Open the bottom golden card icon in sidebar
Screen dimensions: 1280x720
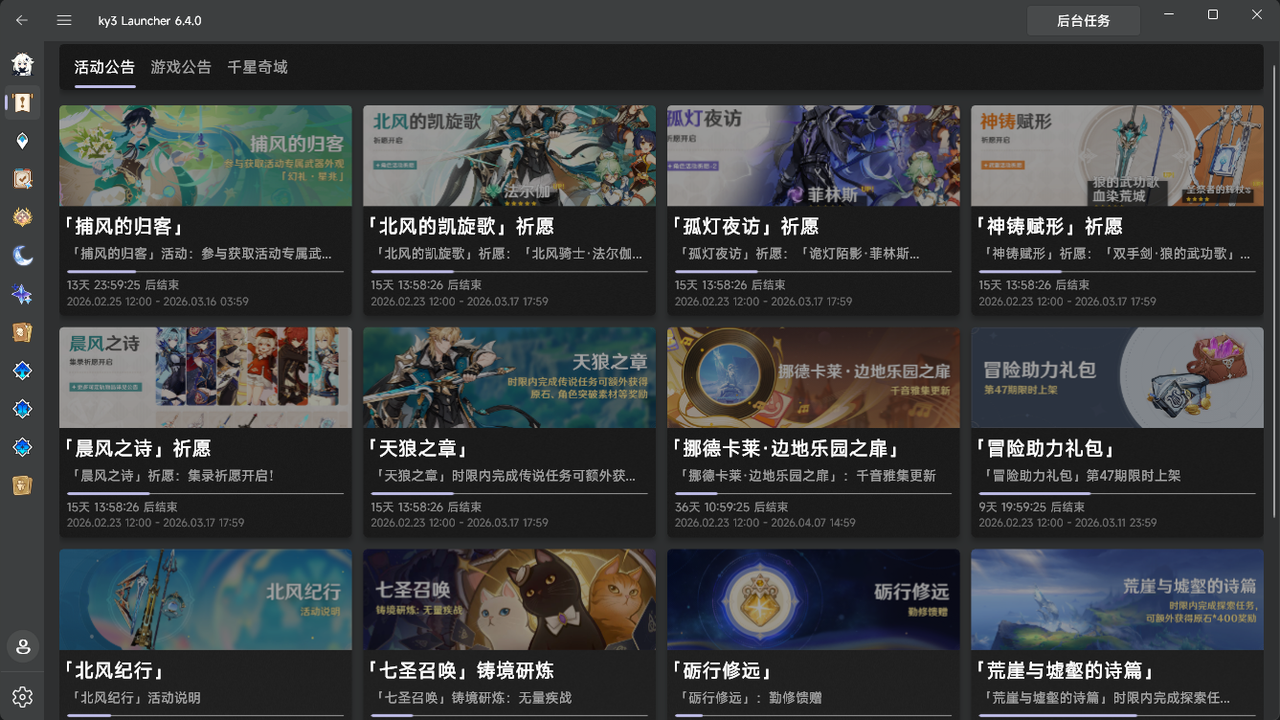(x=22, y=485)
